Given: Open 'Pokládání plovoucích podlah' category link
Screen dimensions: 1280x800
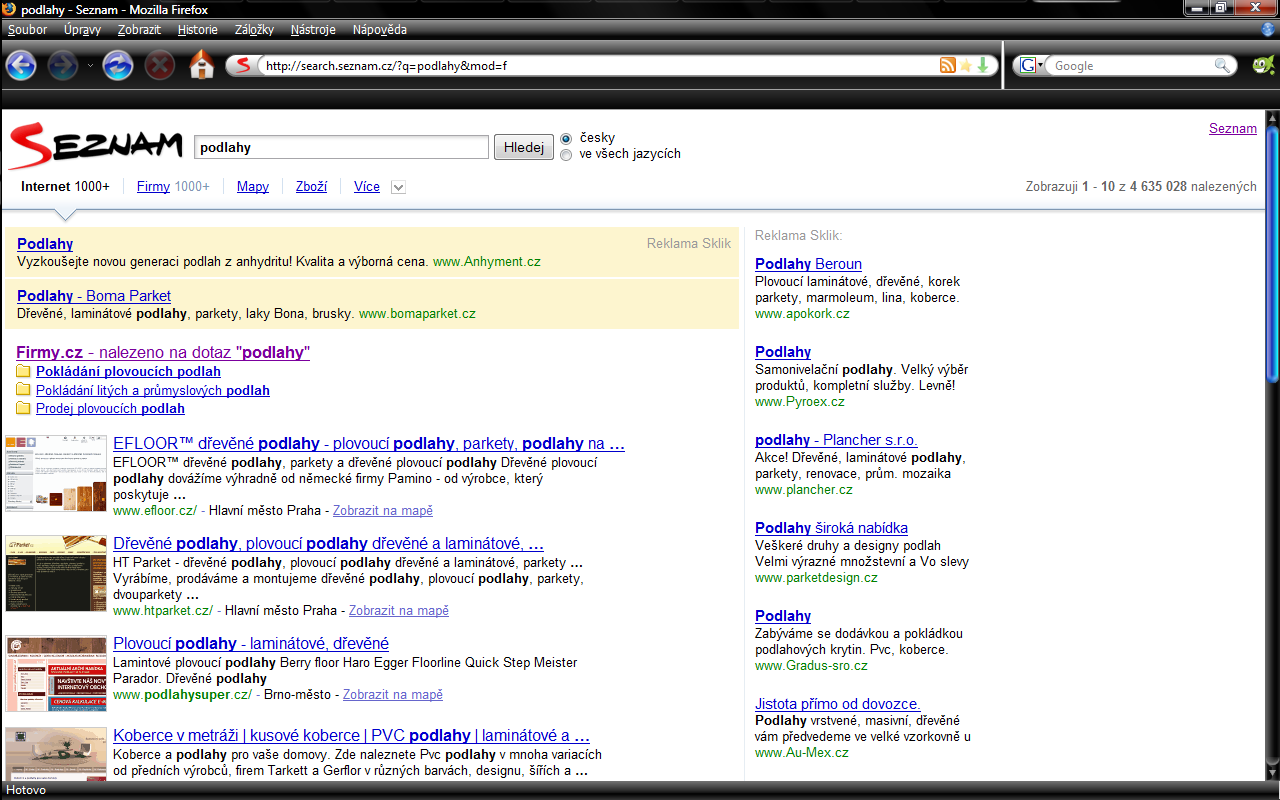Looking at the screenshot, I should click(128, 371).
